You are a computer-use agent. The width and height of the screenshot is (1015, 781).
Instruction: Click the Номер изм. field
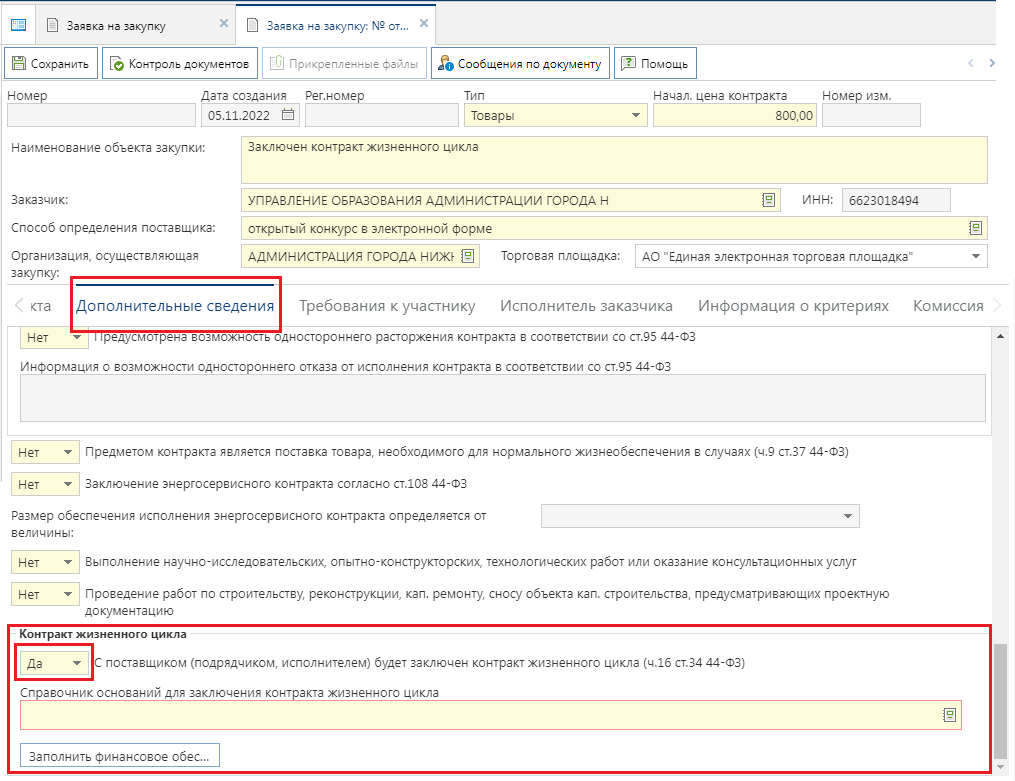tap(871, 116)
